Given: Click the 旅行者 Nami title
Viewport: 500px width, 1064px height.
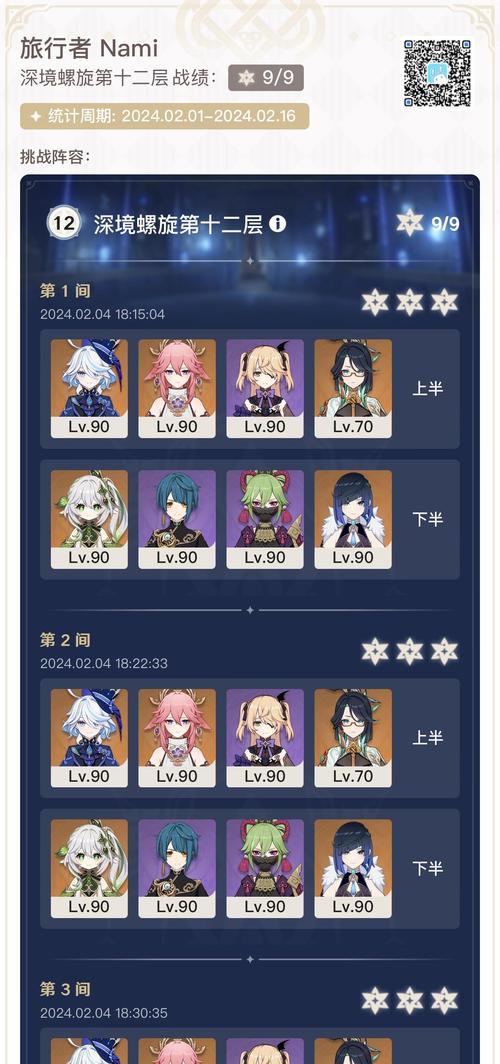Looking at the screenshot, I should click(x=89, y=48).
